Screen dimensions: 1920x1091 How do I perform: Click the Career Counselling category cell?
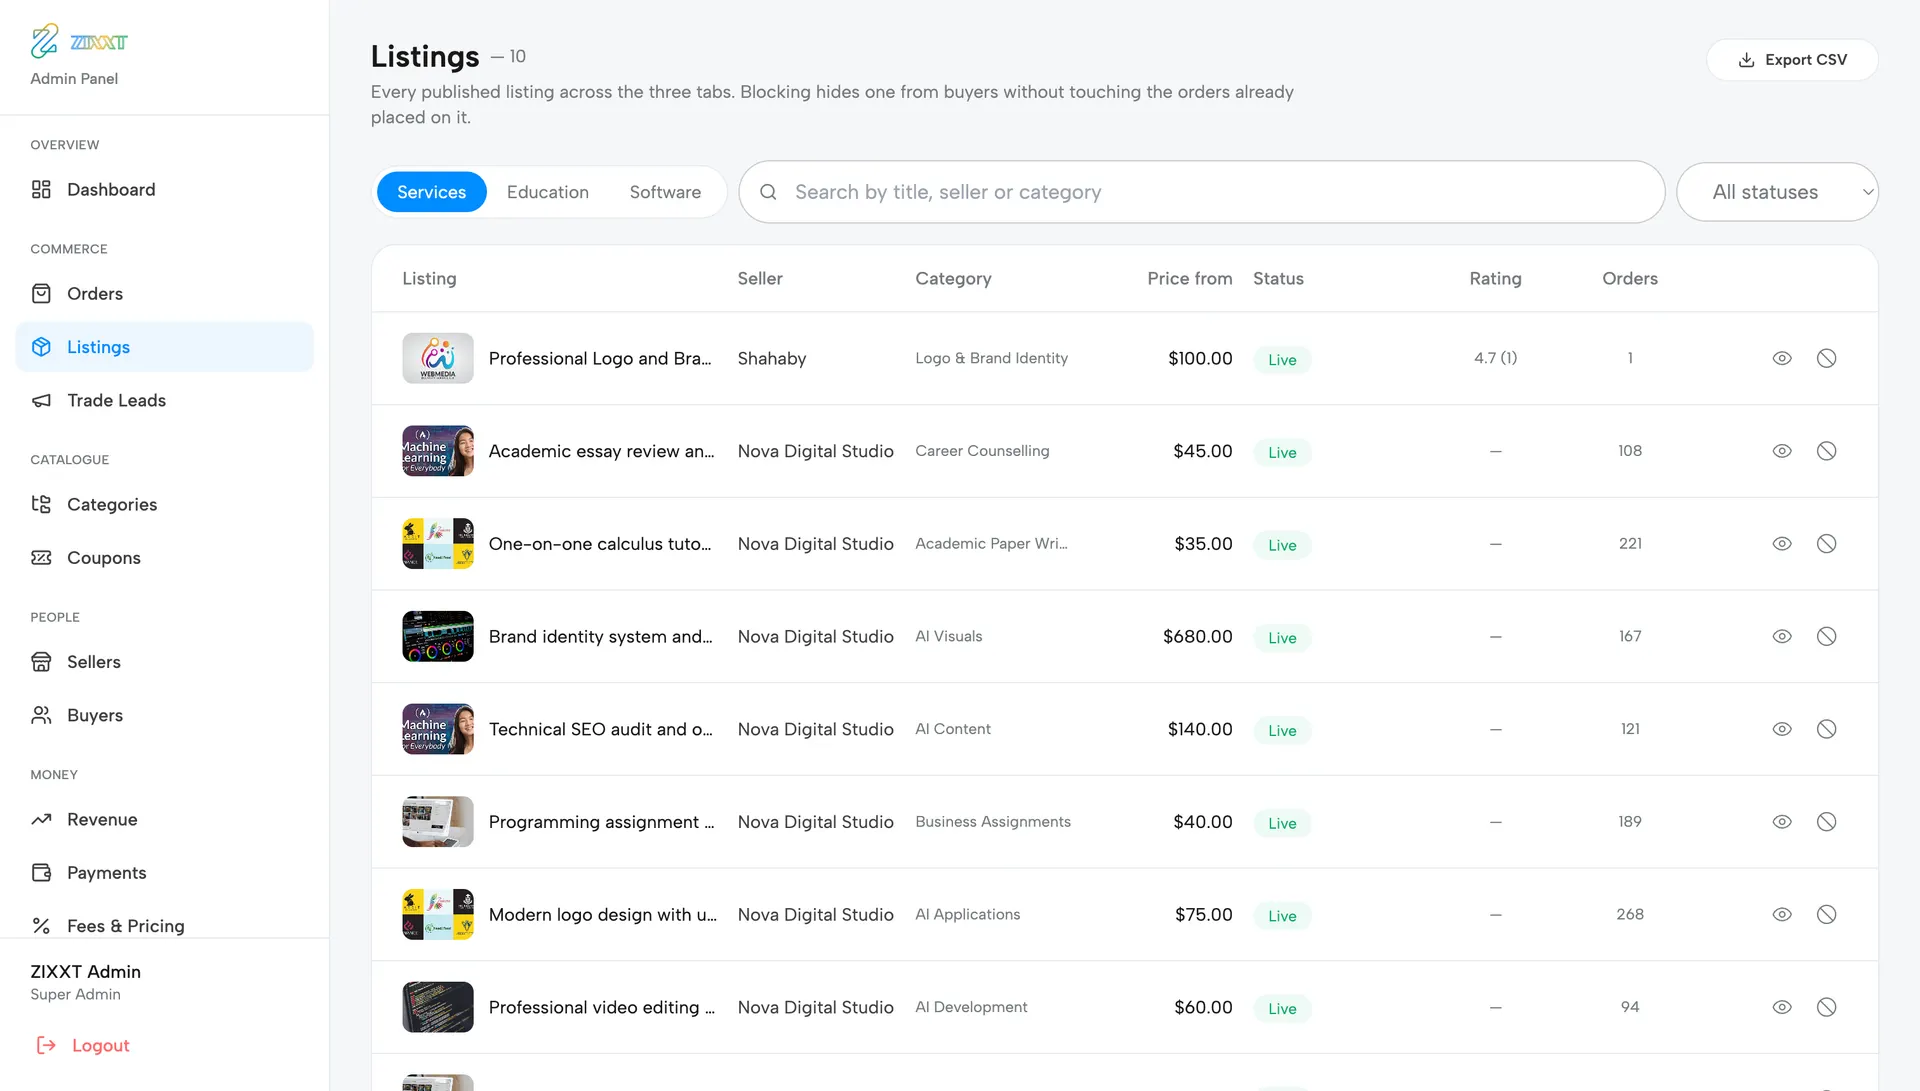(982, 451)
